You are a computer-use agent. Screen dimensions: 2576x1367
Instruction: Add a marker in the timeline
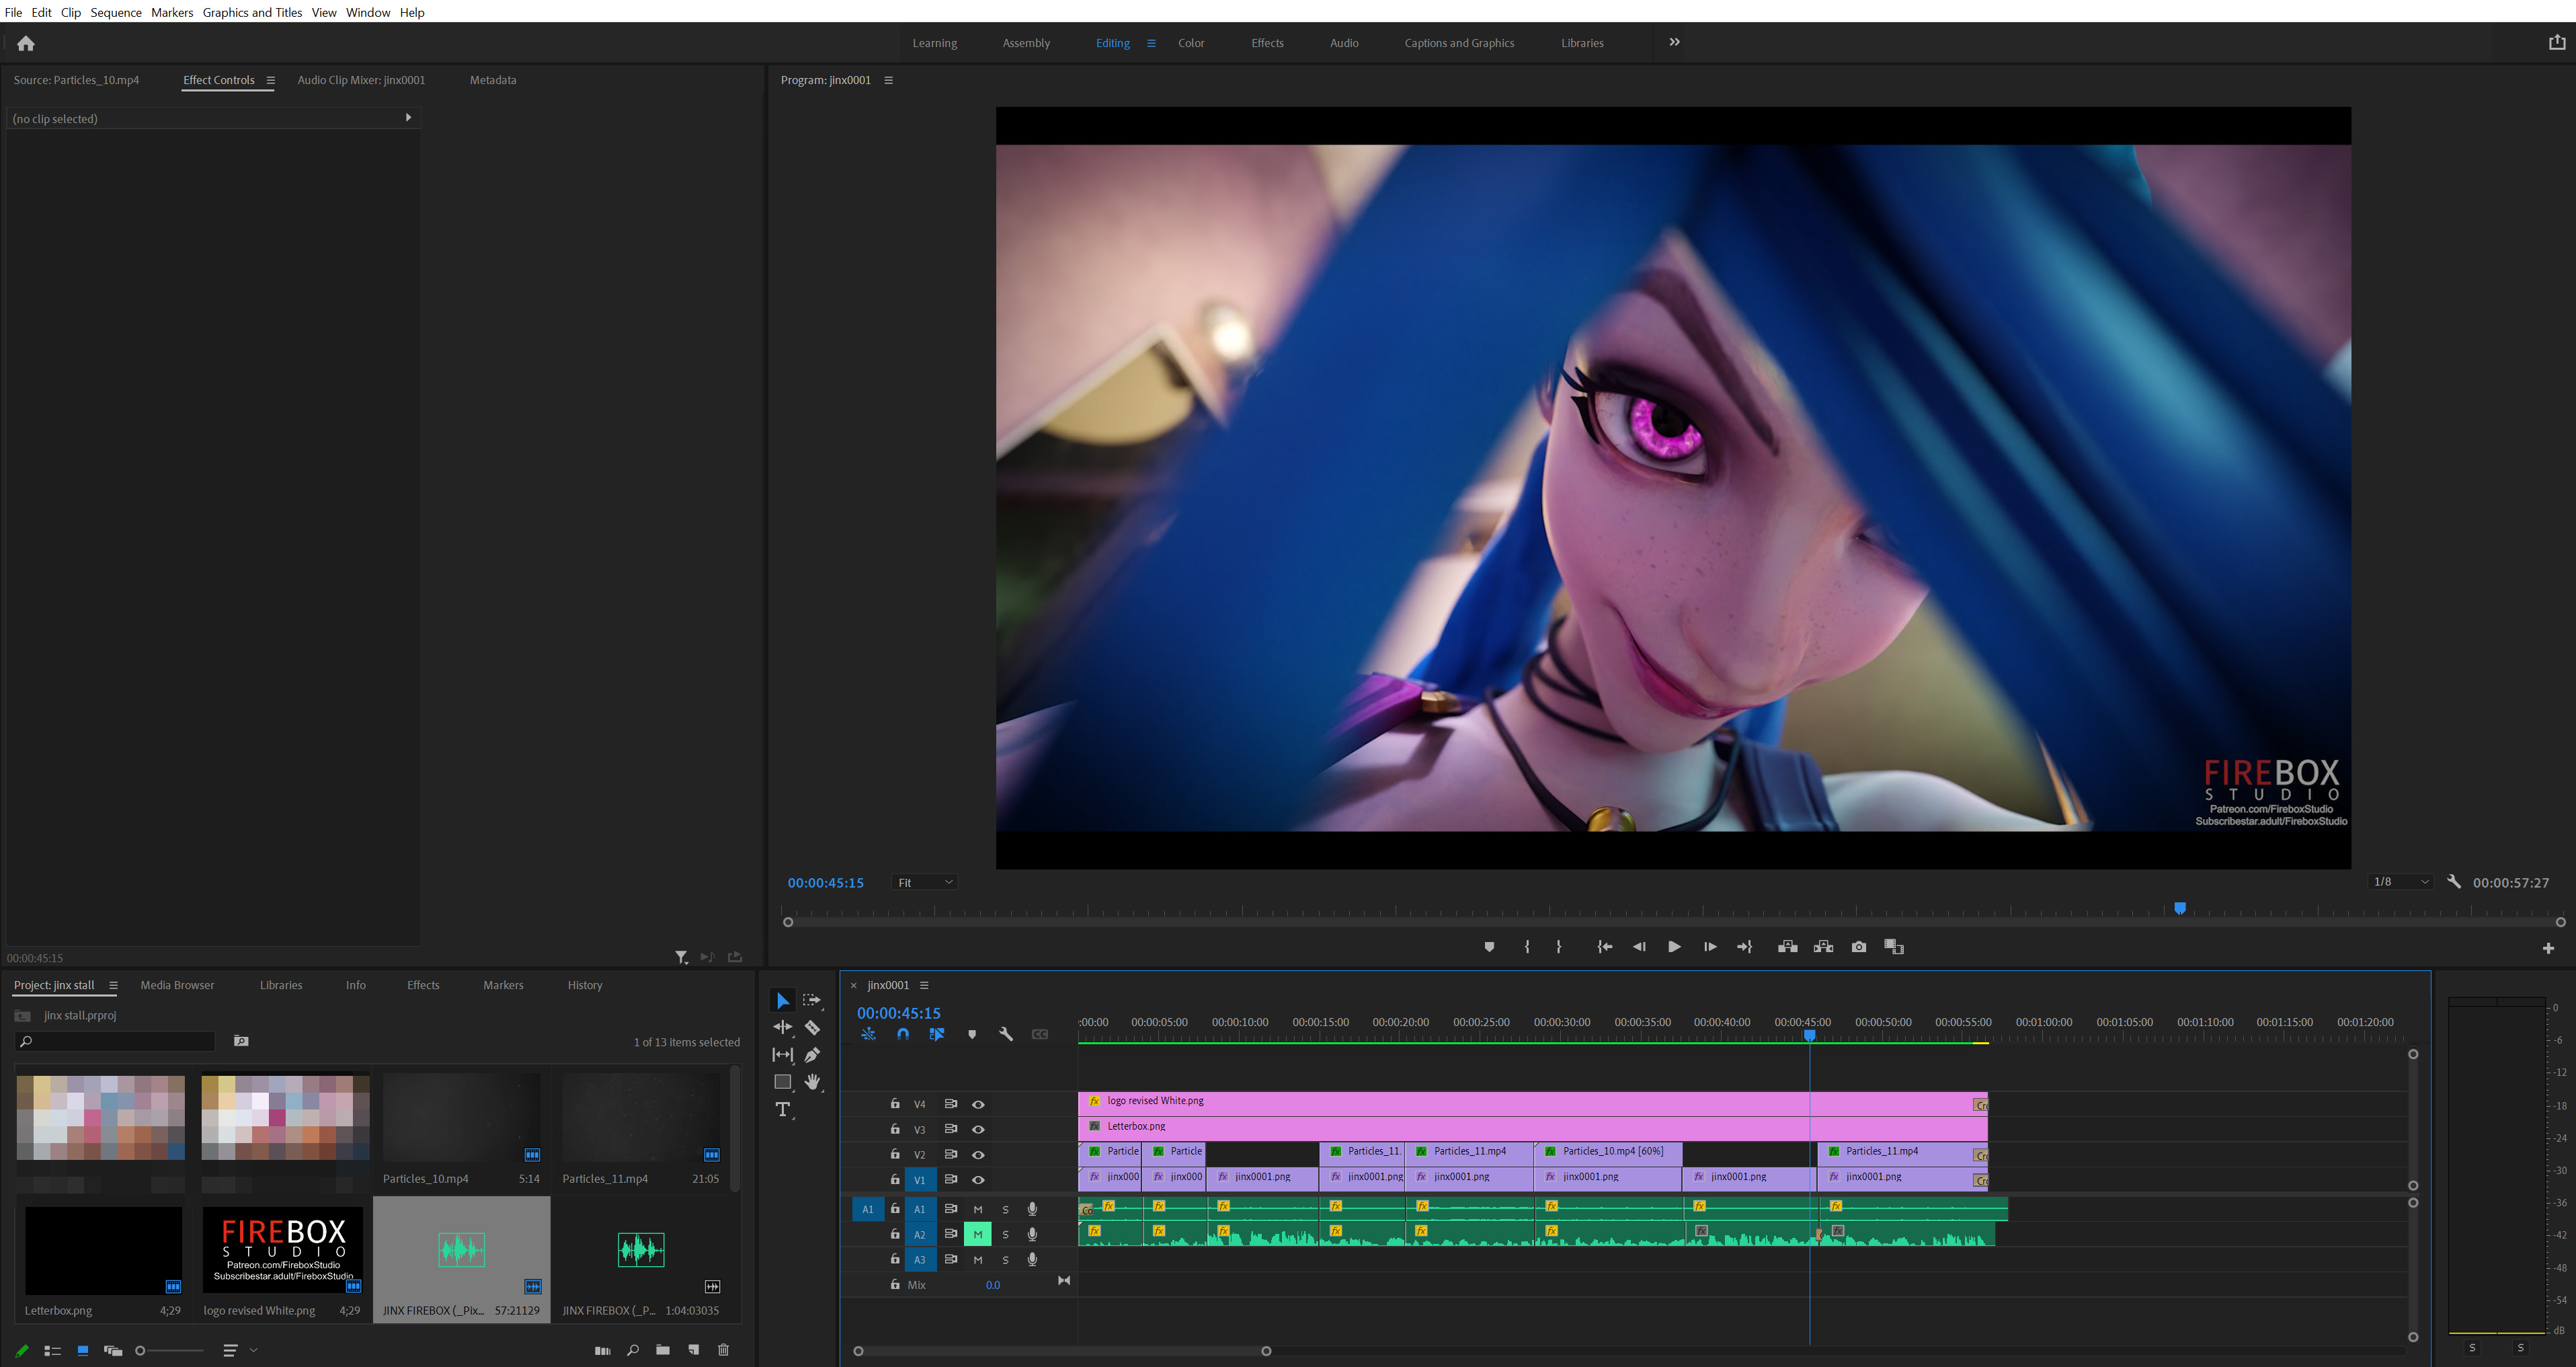point(972,1034)
